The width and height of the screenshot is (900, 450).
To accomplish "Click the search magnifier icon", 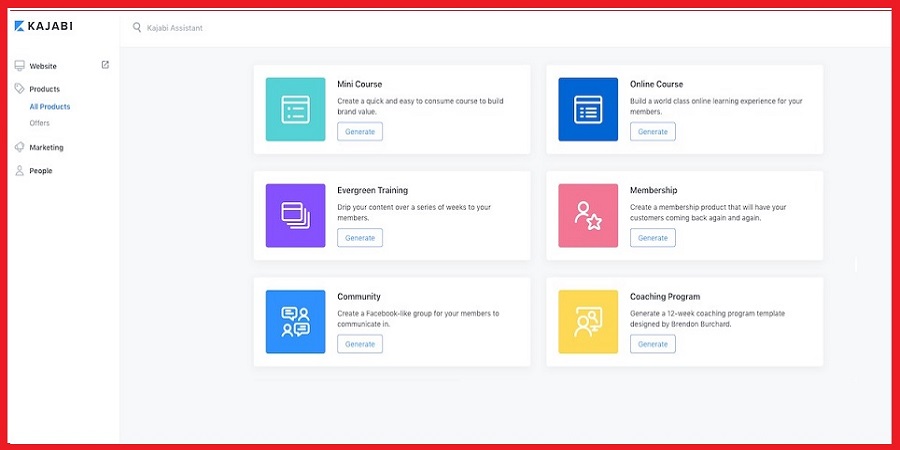I will pyautogui.click(x=137, y=27).
